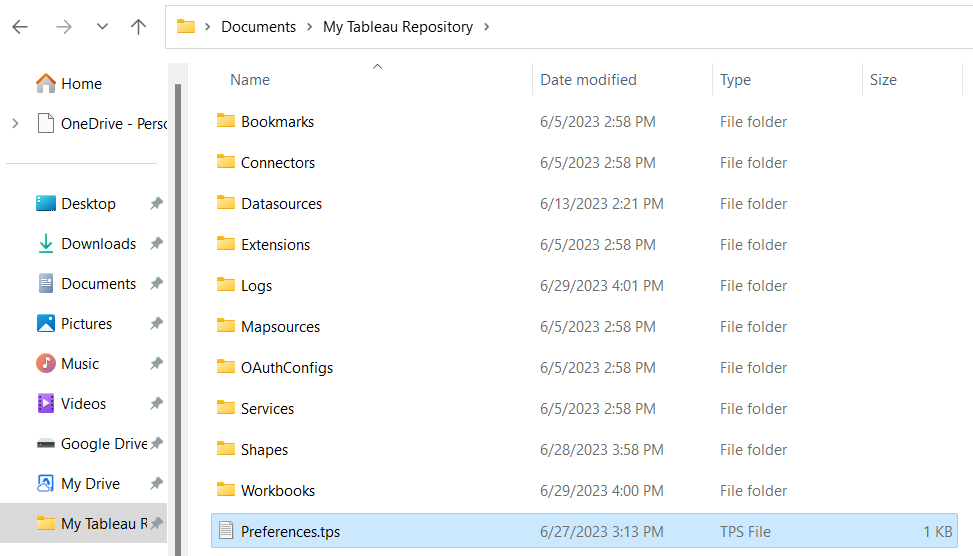This screenshot has width=973, height=556.
Task: Select the Workbooks folder
Action: 584,490
